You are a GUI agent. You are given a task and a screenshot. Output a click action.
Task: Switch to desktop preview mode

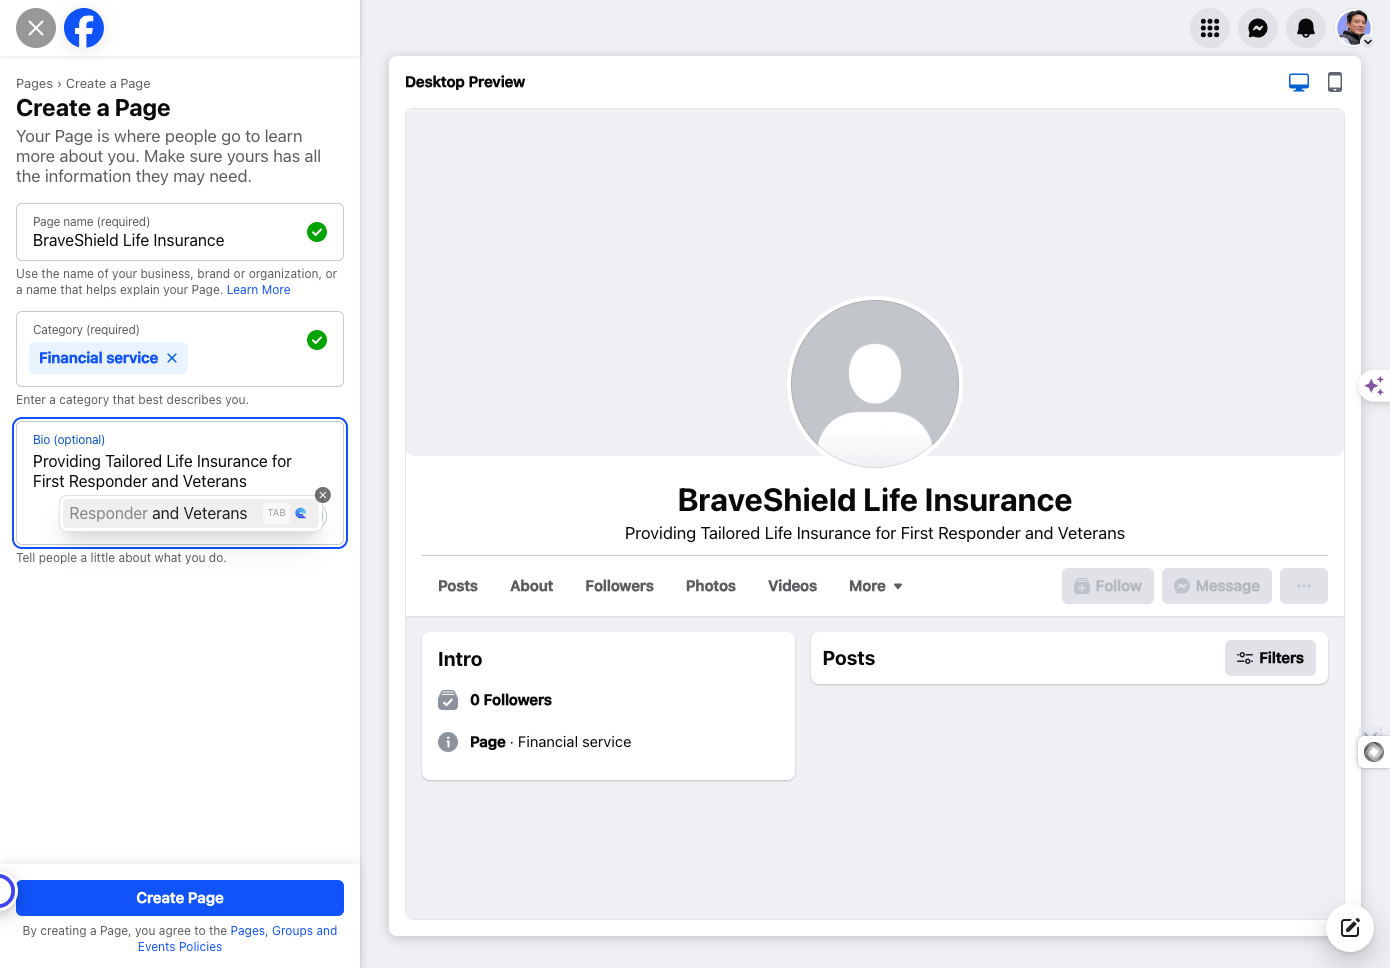click(x=1299, y=82)
